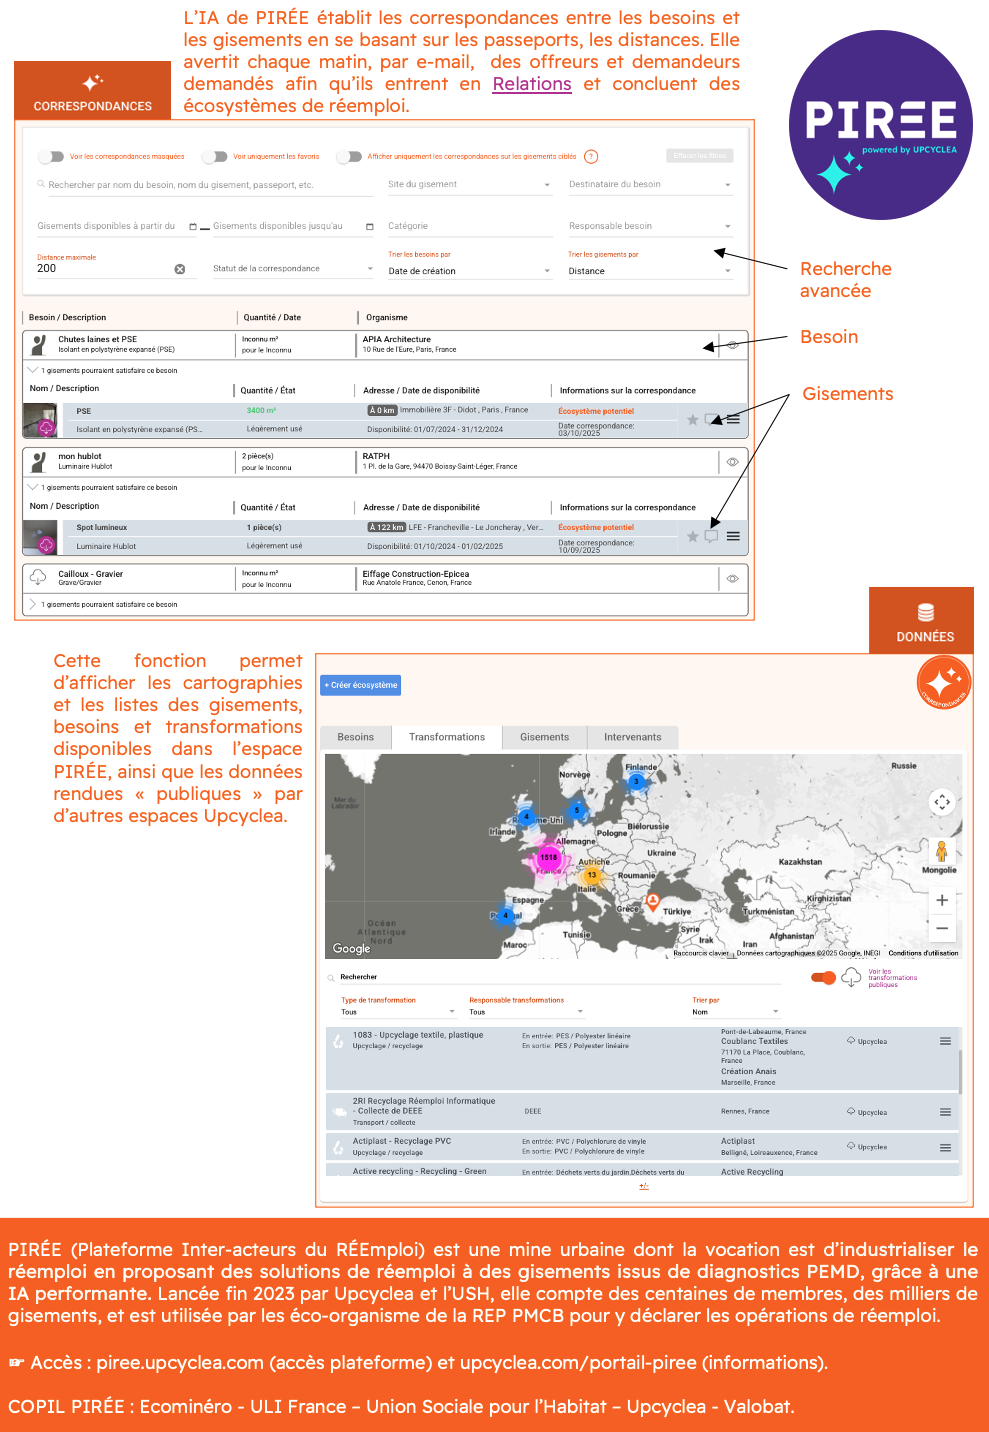
Task: Open the start date calendar picker
Action: (193, 227)
